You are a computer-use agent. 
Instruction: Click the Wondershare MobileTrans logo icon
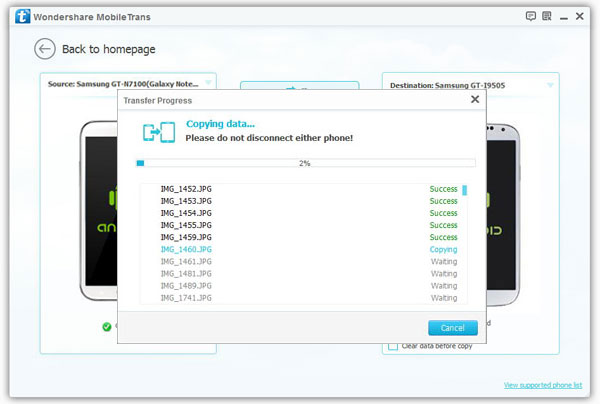[x=23, y=16]
